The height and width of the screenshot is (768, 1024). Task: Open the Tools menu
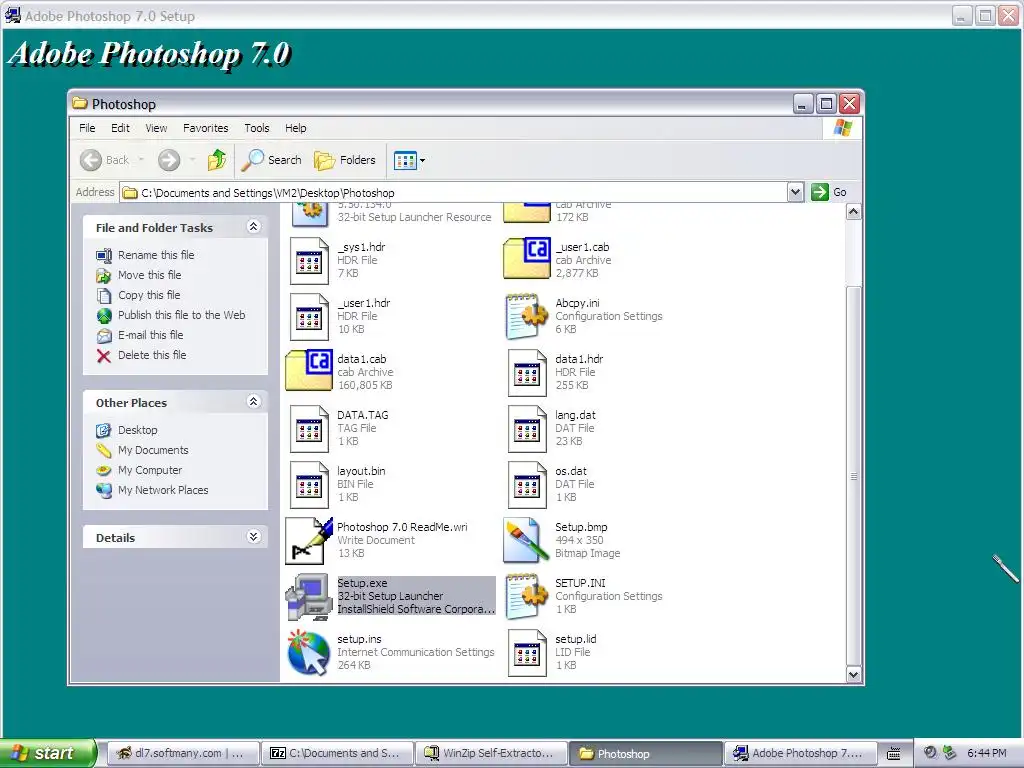(x=257, y=128)
